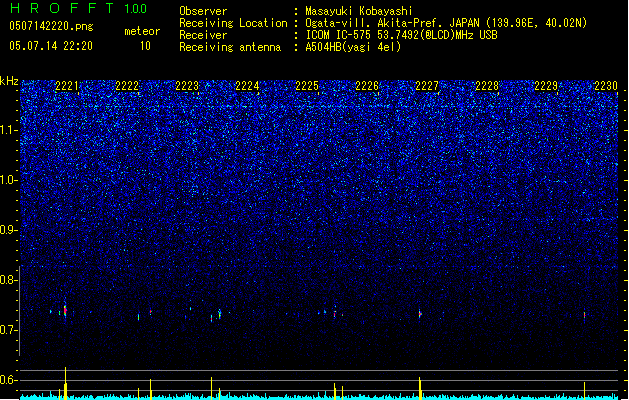This screenshot has width=629, height=400.
Task: Click the meteor echo near 2230
Action: click(584, 316)
